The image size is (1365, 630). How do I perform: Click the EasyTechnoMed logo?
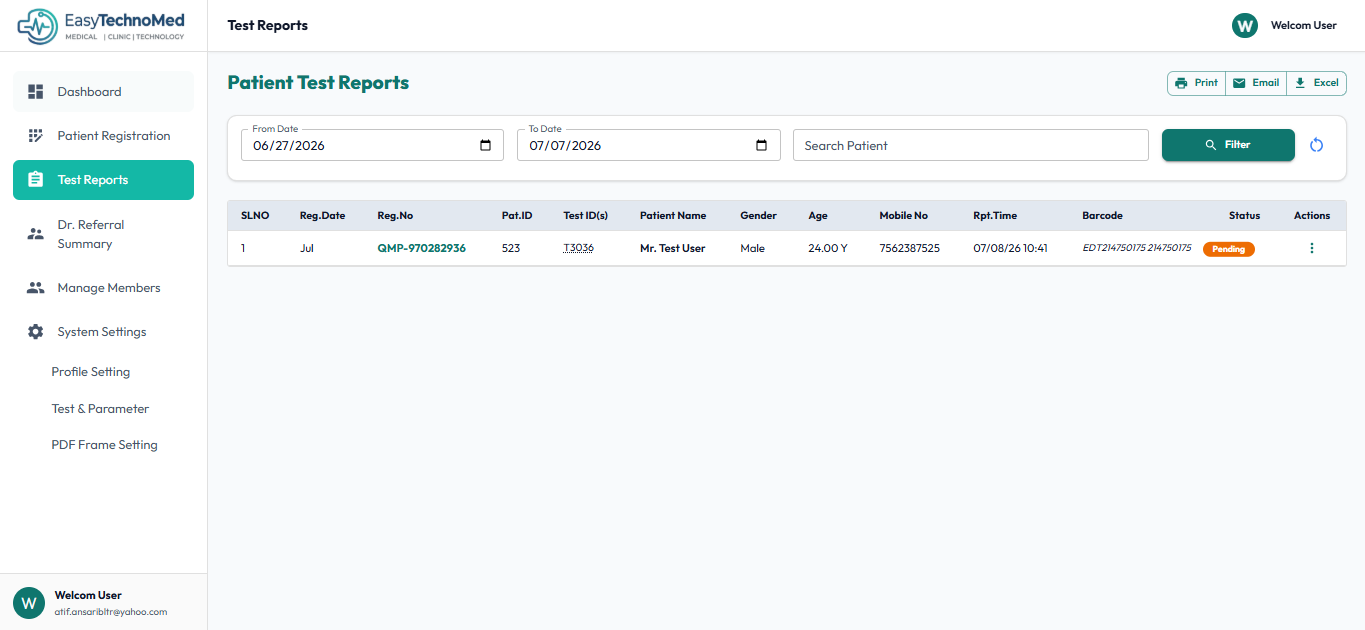click(x=102, y=25)
